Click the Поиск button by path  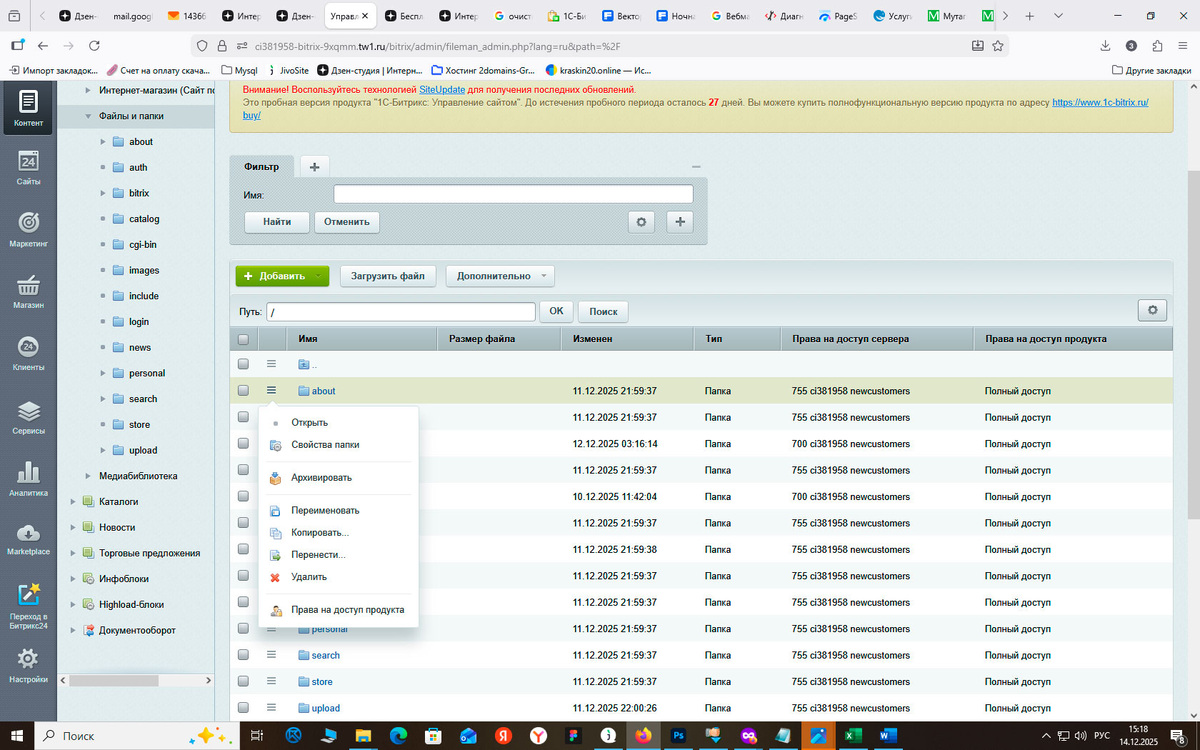pyautogui.click(x=603, y=311)
